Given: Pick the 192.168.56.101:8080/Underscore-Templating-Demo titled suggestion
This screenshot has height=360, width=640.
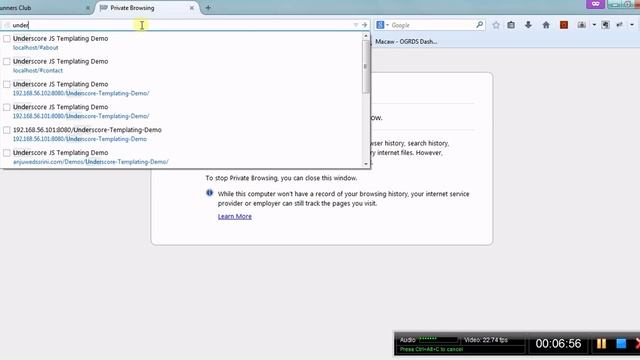Looking at the screenshot, I should (182, 134).
